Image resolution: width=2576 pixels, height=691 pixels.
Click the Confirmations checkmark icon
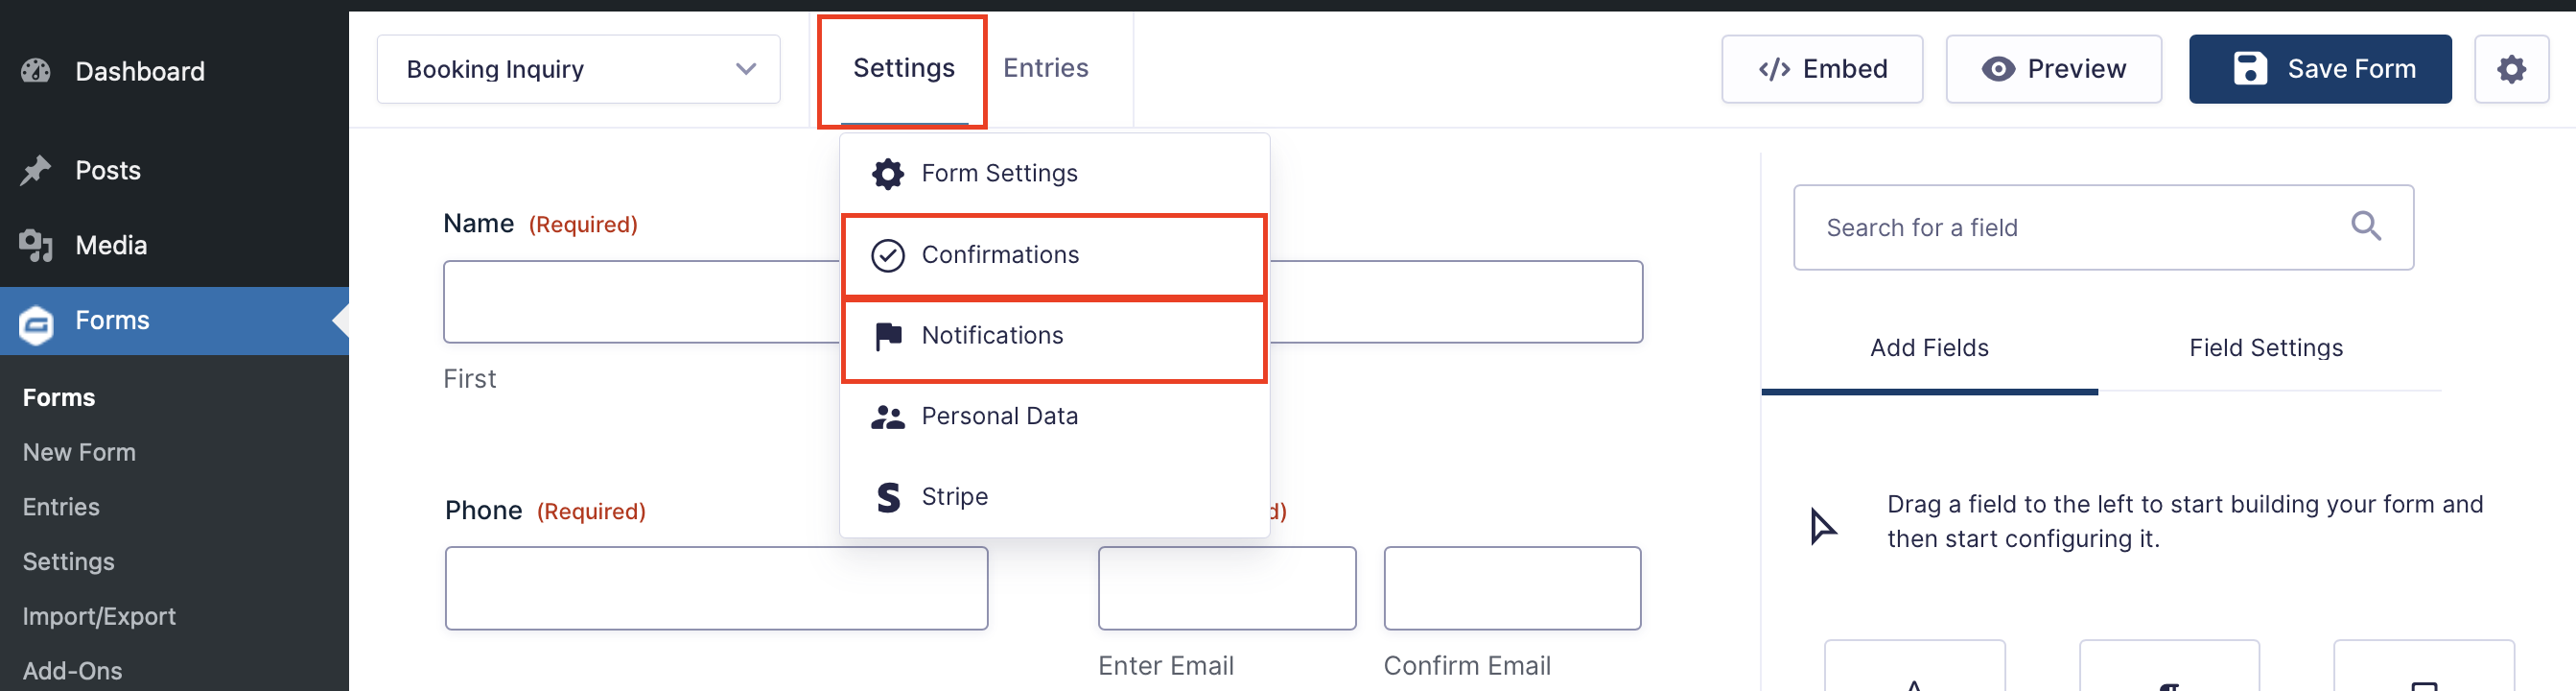coord(887,255)
